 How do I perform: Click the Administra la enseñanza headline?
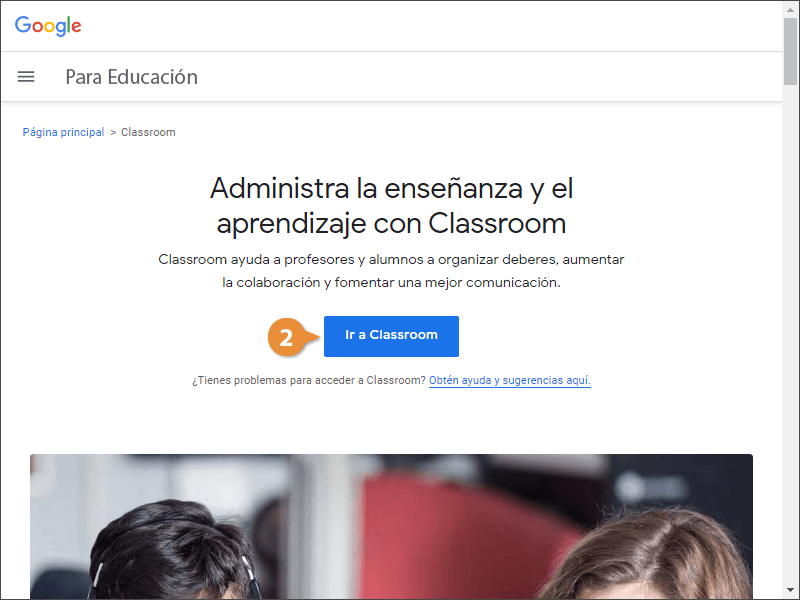[x=391, y=206]
